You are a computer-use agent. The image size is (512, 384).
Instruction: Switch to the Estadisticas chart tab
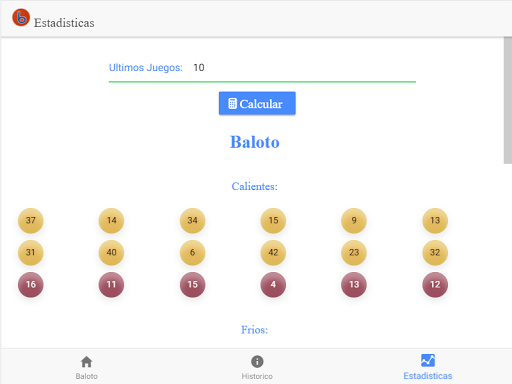pos(428,367)
